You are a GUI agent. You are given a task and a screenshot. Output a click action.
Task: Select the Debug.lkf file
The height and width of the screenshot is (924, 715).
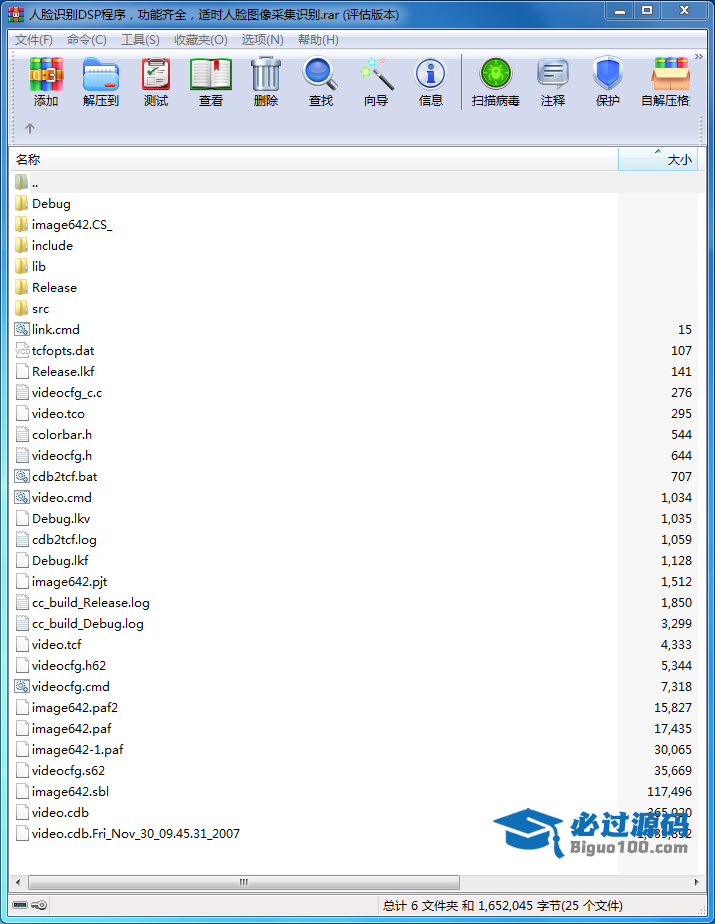click(357, 560)
